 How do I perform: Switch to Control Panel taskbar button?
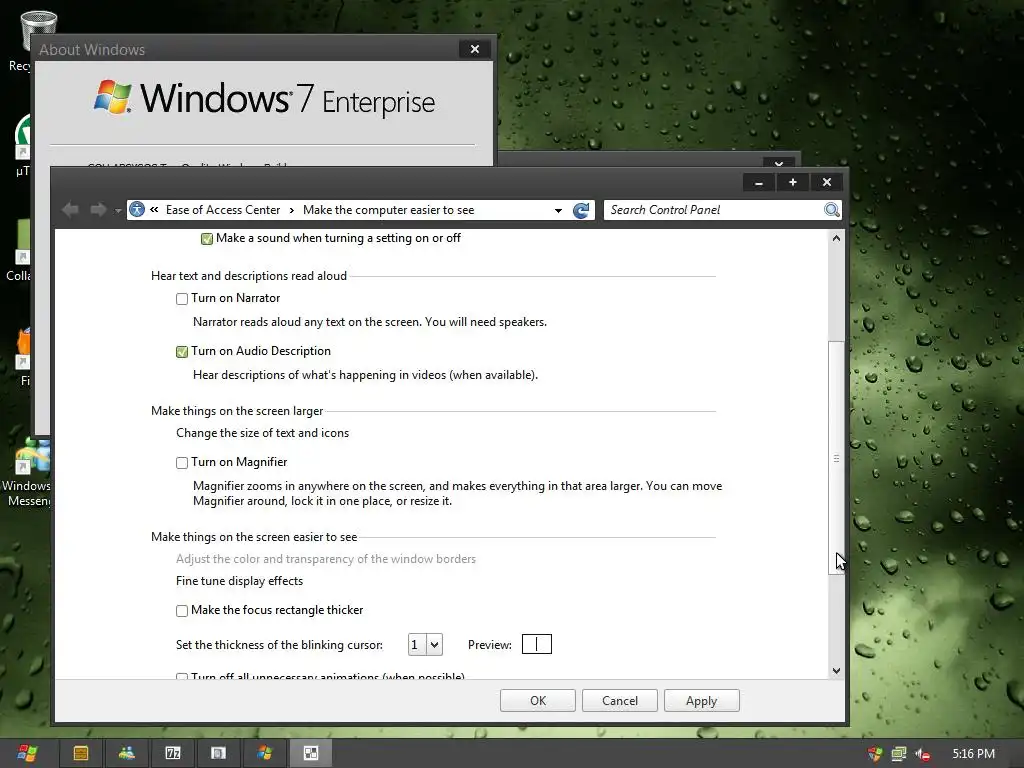(311, 753)
